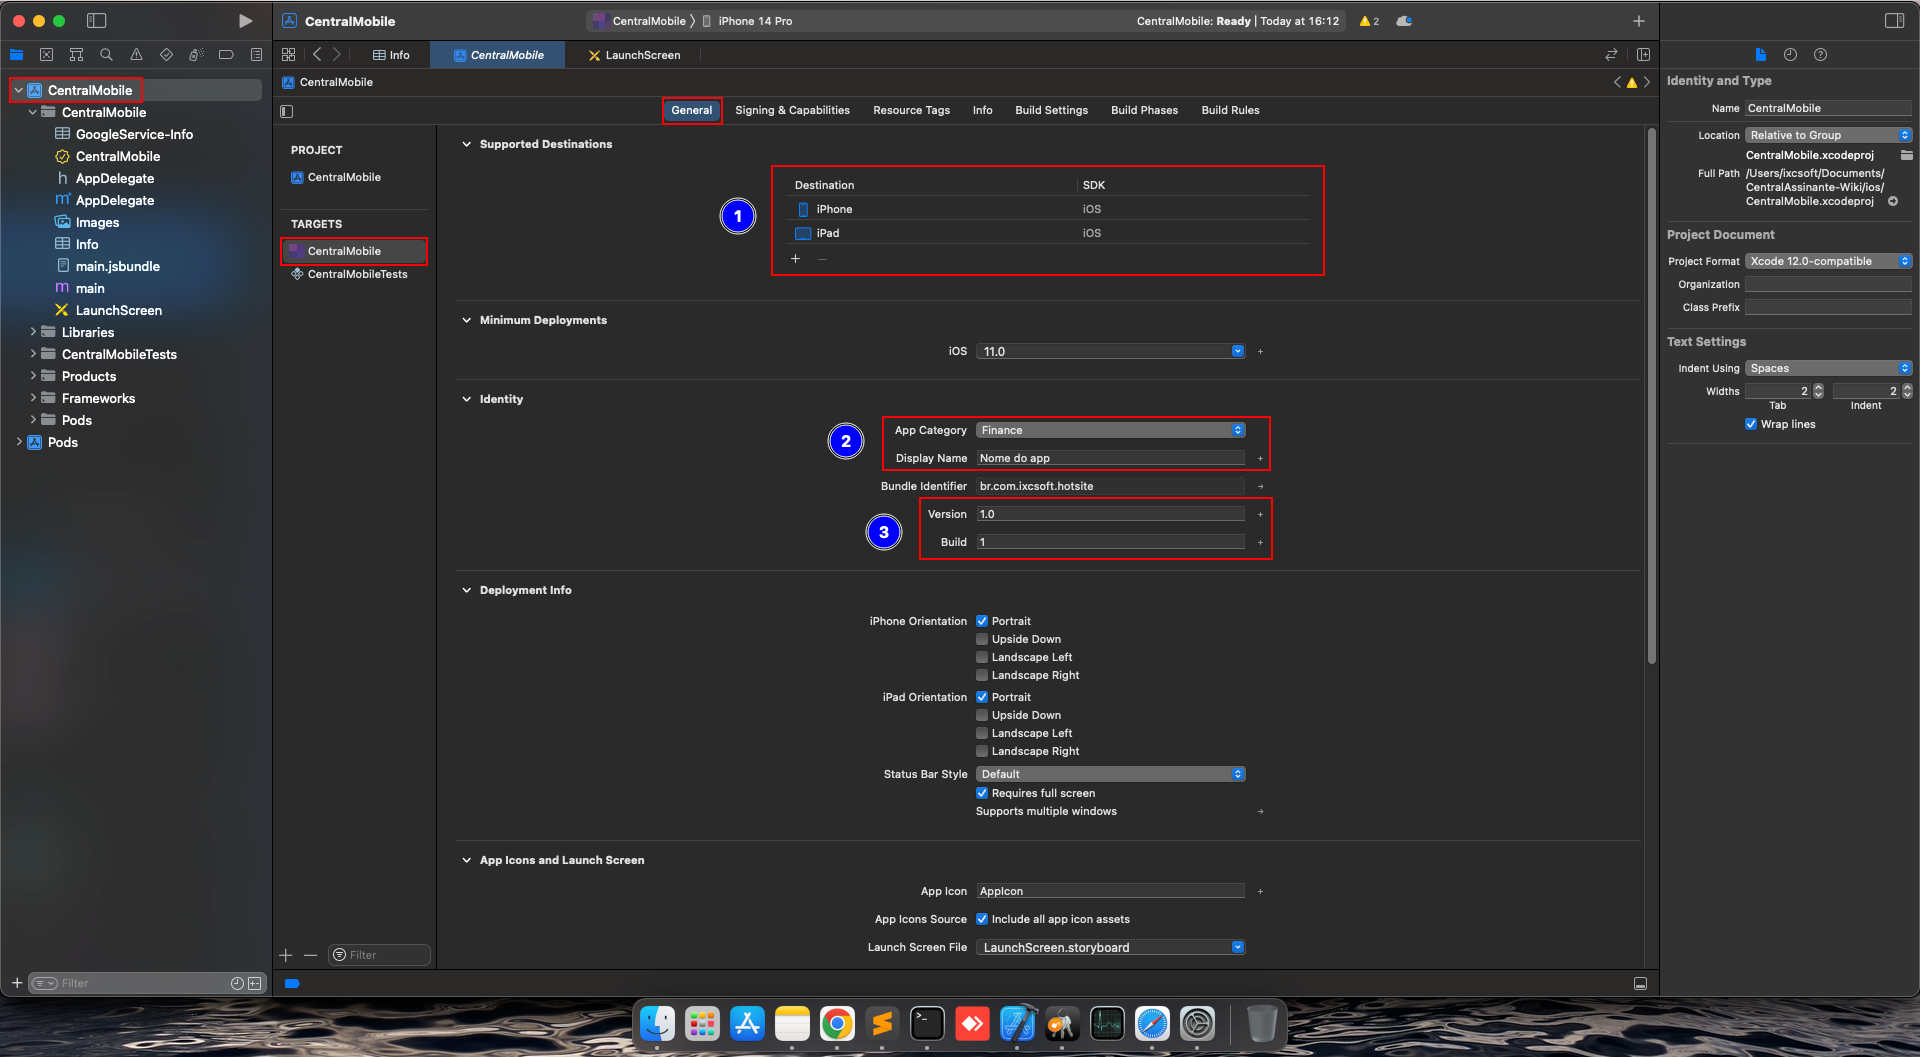The width and height of the screenshot is (1920, 1057).
Task: Open the Status Bar Style dropdown
Action: pos(1110,774)
